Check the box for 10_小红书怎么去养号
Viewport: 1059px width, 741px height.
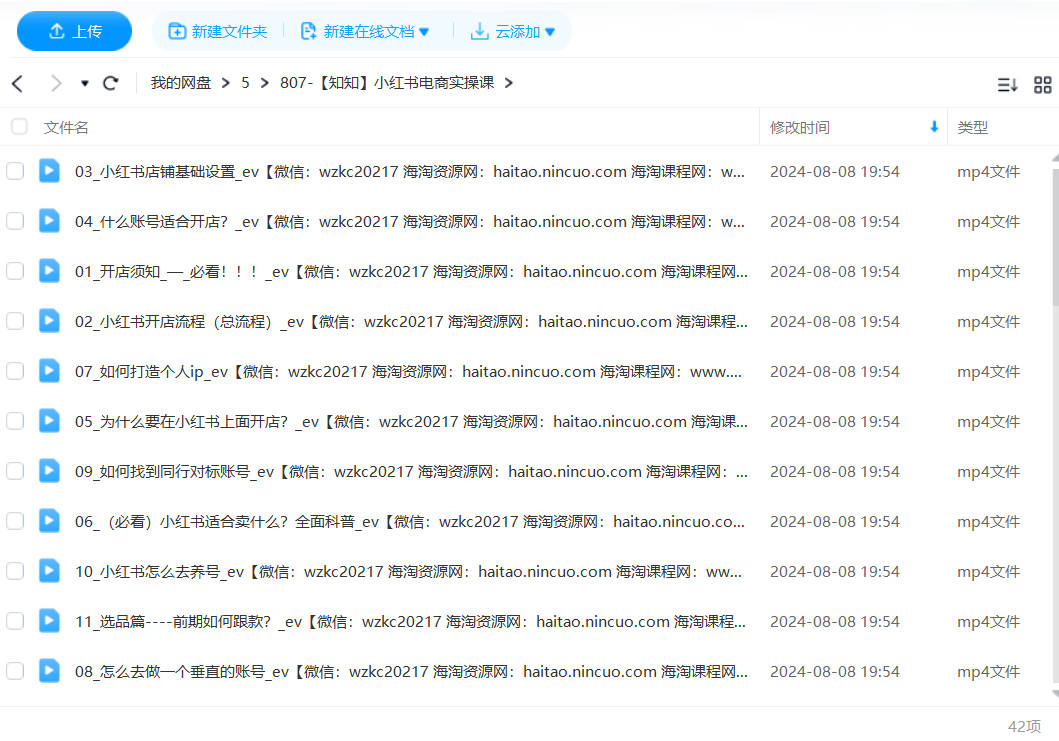[15, 571]
